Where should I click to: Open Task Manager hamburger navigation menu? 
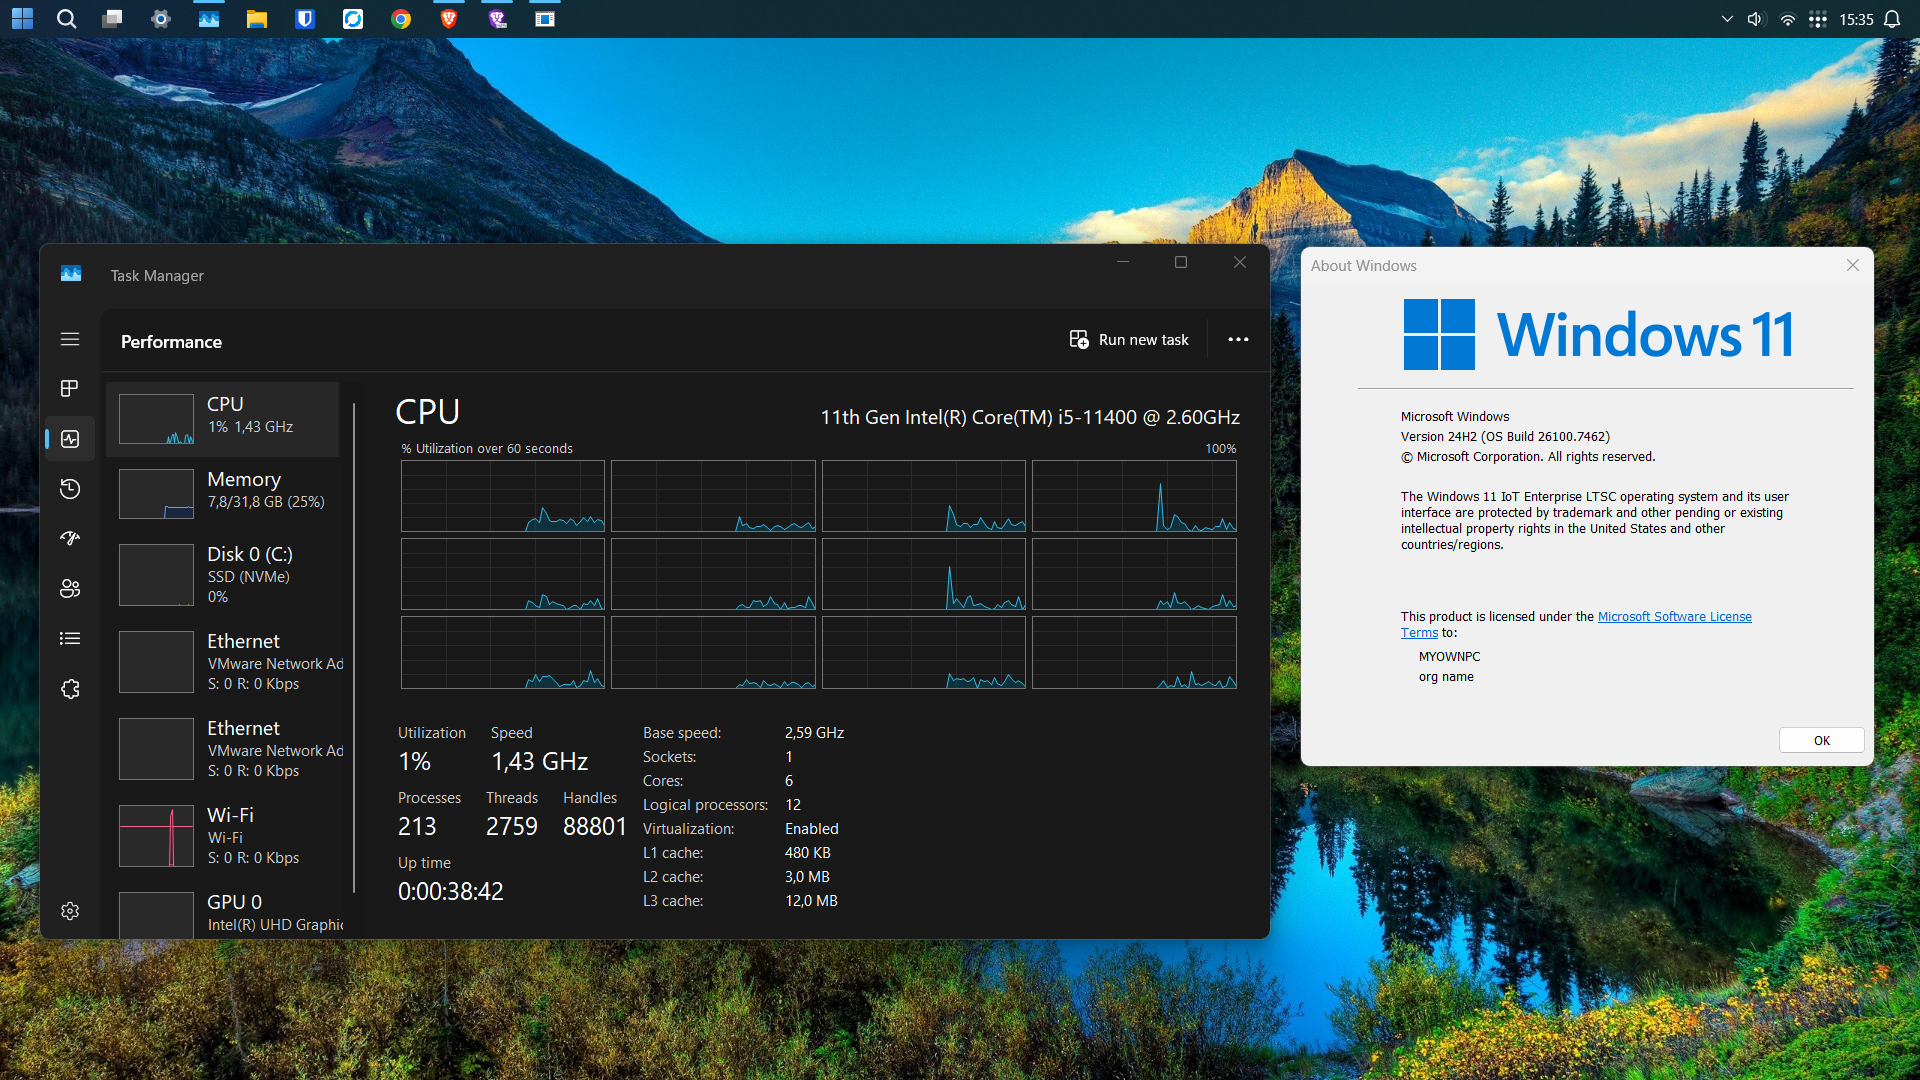point(70,339)
